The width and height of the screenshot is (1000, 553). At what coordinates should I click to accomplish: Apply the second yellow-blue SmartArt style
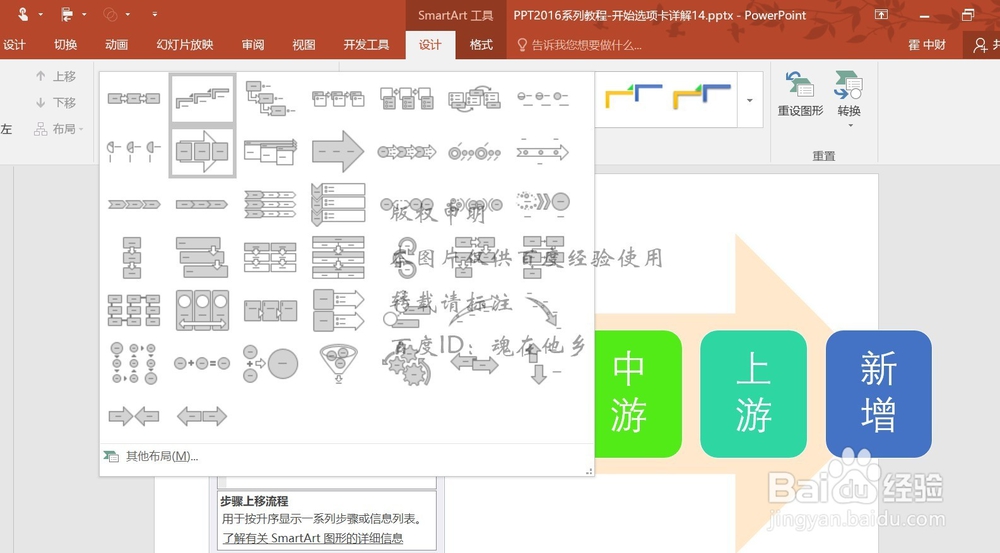click(x=702, y=96)
